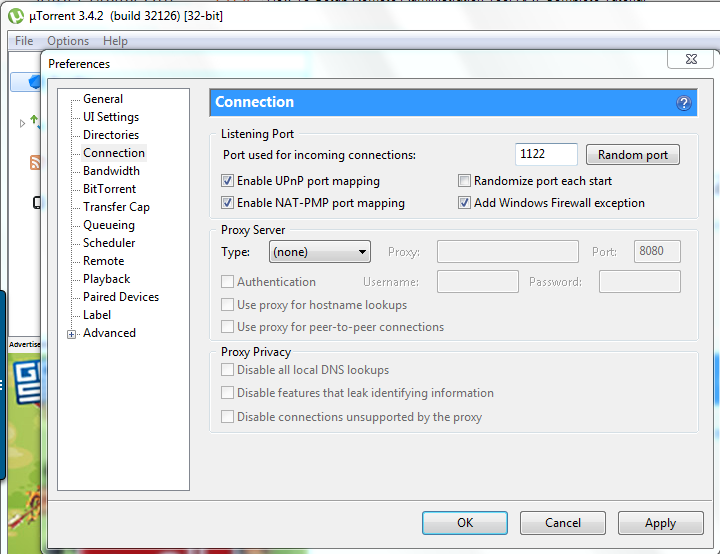Click the proxy Username field

click(478, 282)
